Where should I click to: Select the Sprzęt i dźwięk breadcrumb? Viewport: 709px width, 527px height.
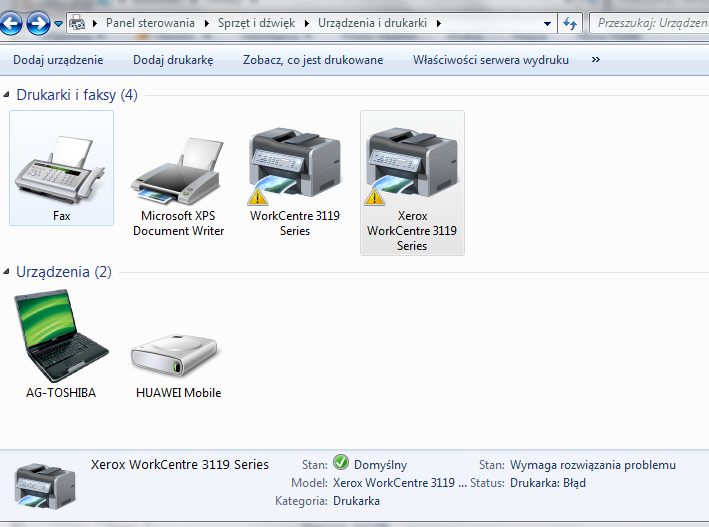tap(256, 23)
